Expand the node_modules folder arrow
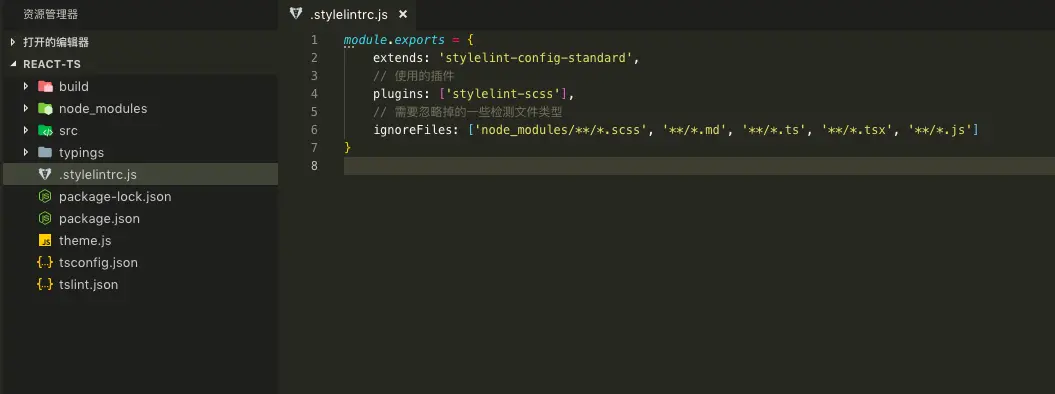The height and width of the screenshot is (394, 1055). click(x=26, y=108)
